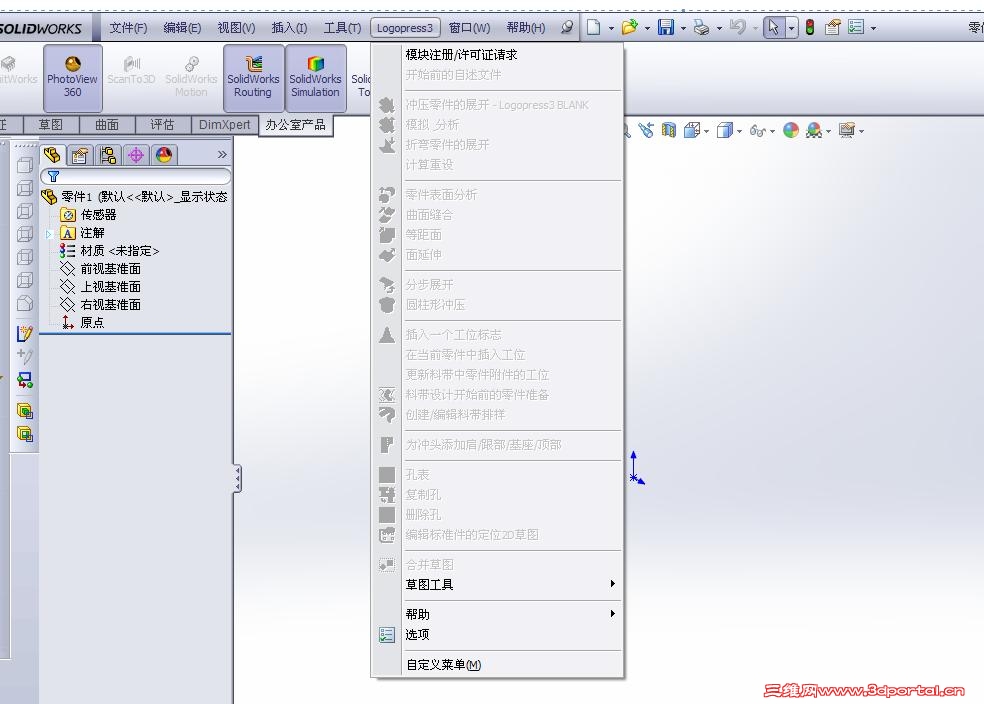Switch to the DimXpert tab
Image resolution: width=984 pixels, height=704 pixels.
pyautogui.click(x=224, y=124)
